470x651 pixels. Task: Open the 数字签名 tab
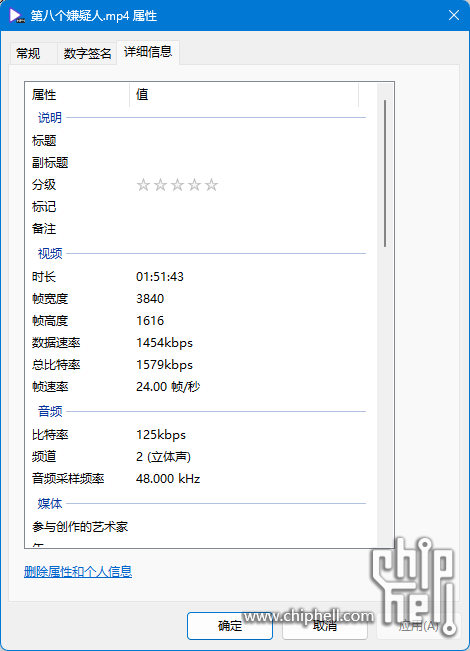(87, 53)
